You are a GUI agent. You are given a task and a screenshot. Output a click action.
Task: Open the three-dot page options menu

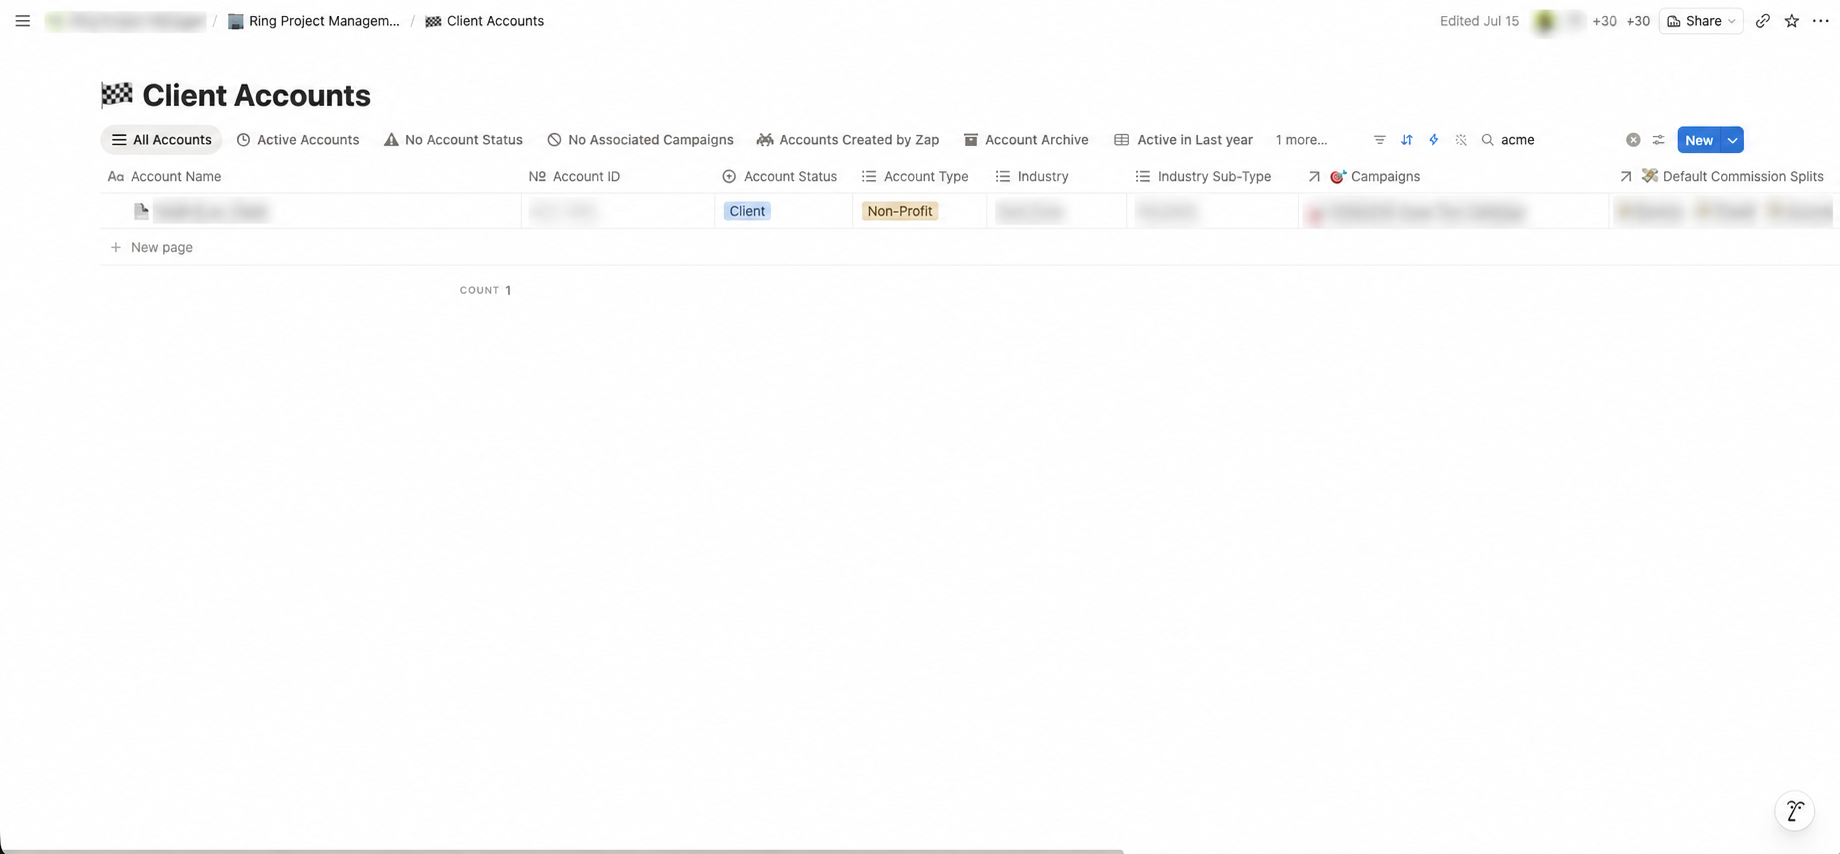click(1820, 21)
